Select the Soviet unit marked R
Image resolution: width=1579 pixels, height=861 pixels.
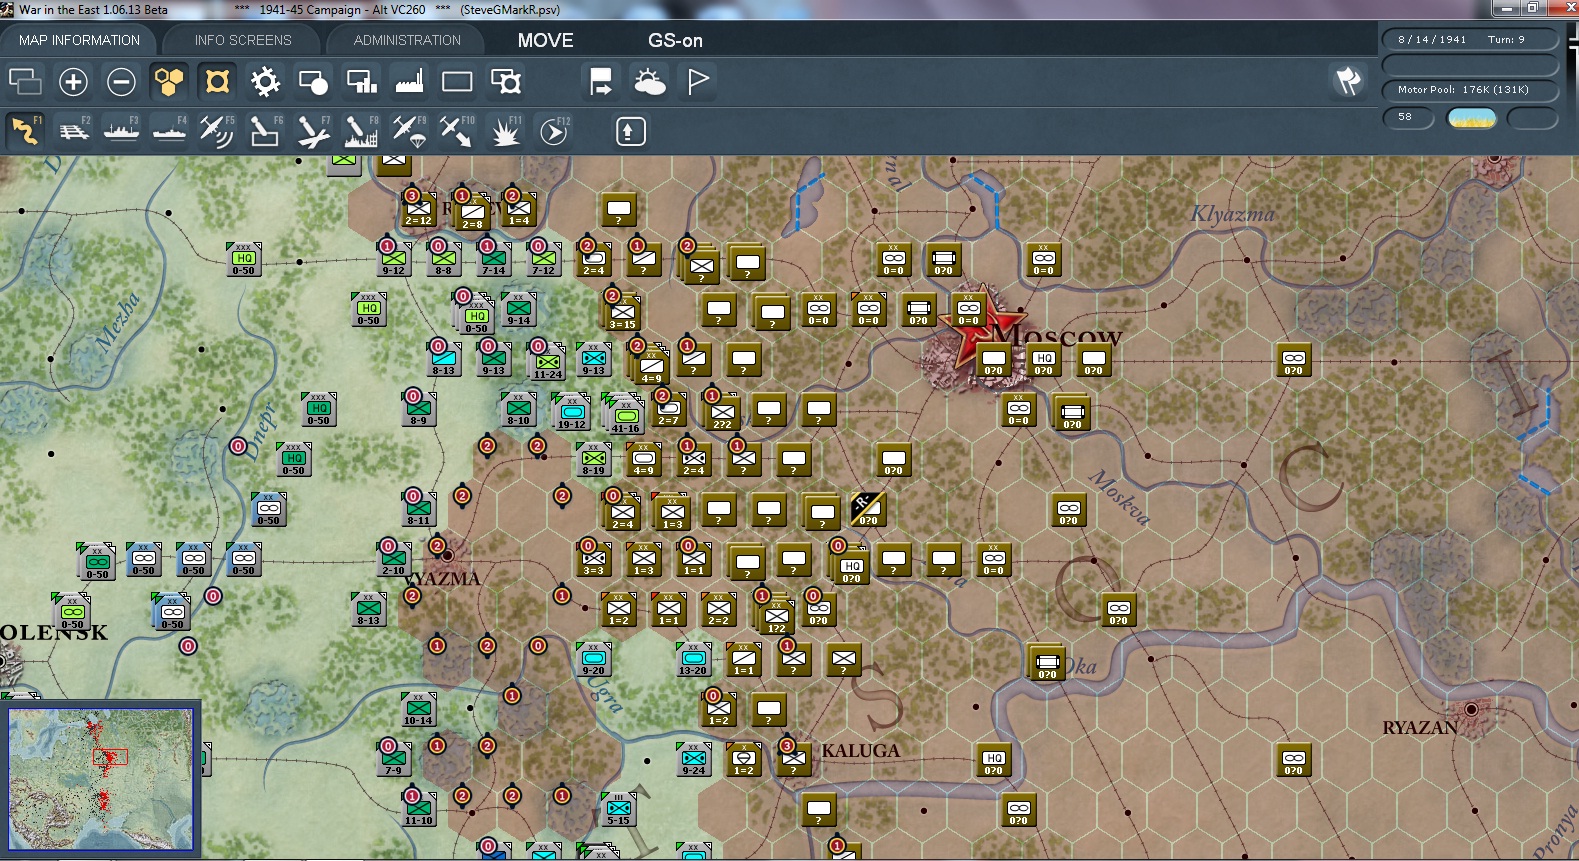point(867,509)
